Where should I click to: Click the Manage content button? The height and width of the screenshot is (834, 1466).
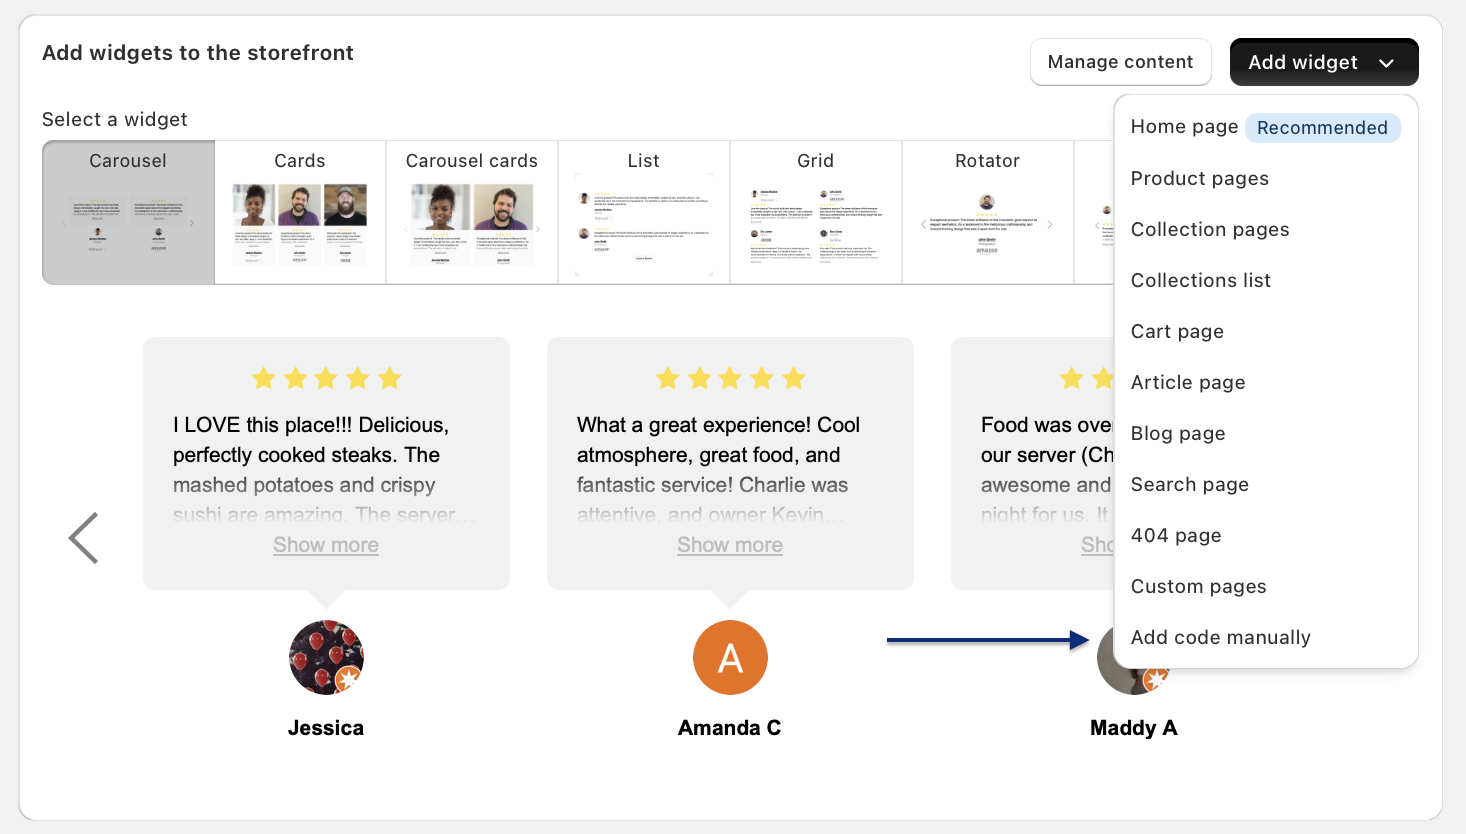tap(1121, 62)
